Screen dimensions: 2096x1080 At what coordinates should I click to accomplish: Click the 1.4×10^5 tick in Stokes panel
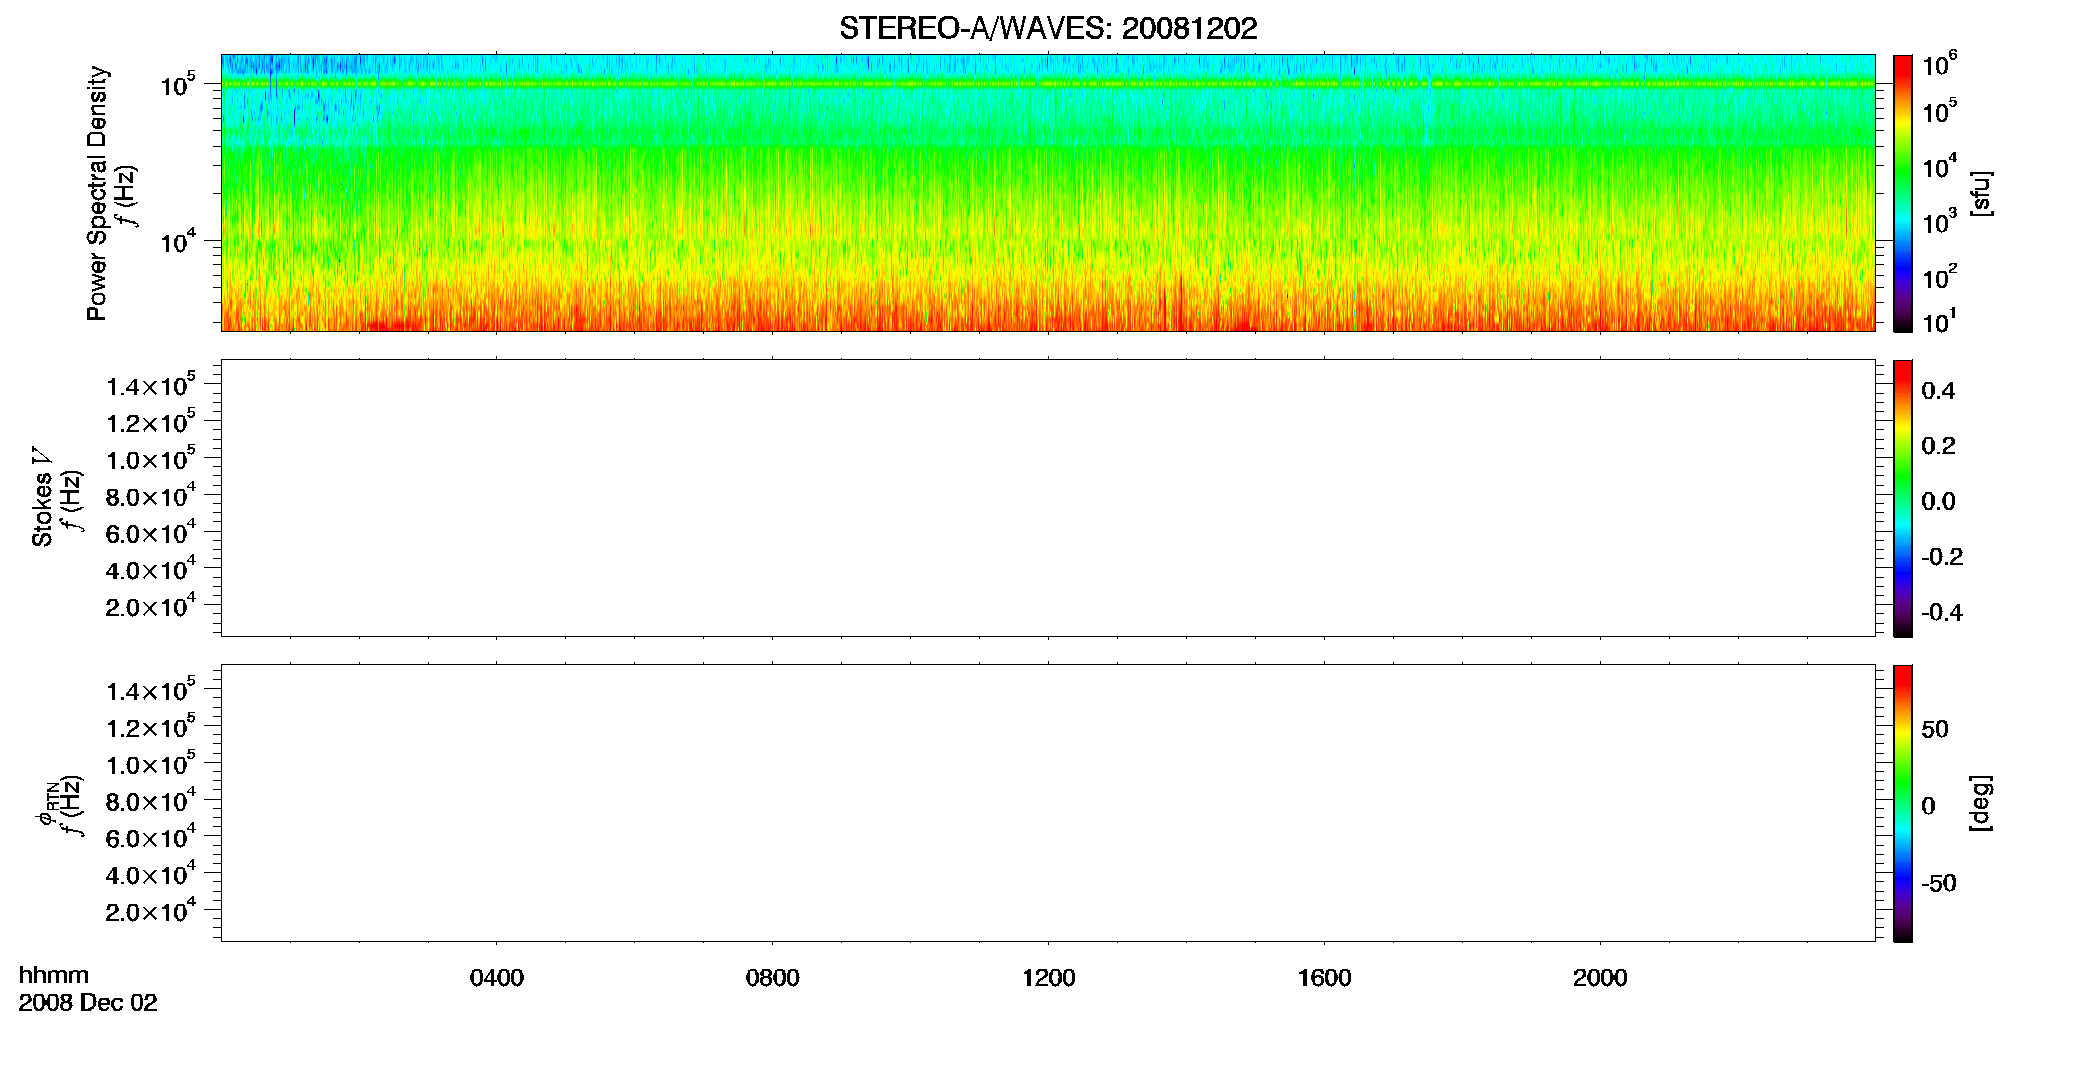pyautogui.click(x=151, y=384)
